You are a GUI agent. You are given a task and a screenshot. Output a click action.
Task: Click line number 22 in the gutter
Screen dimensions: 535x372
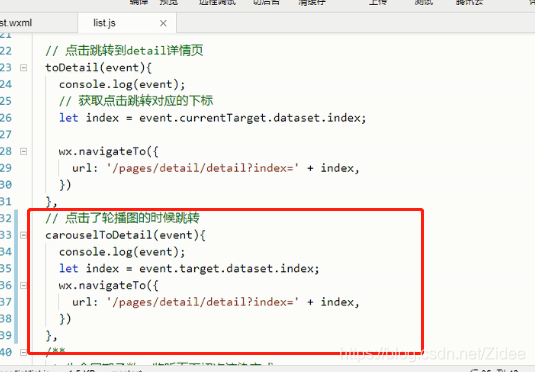coord(6,51)
